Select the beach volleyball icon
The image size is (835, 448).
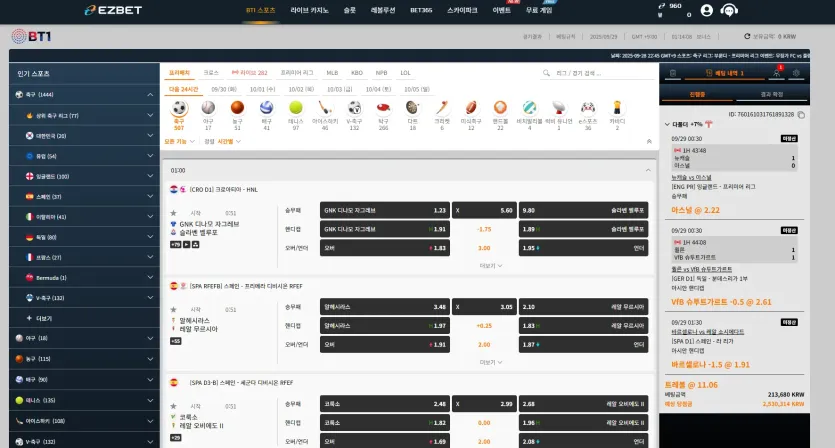pyautogui.click(x=529, y=108)
